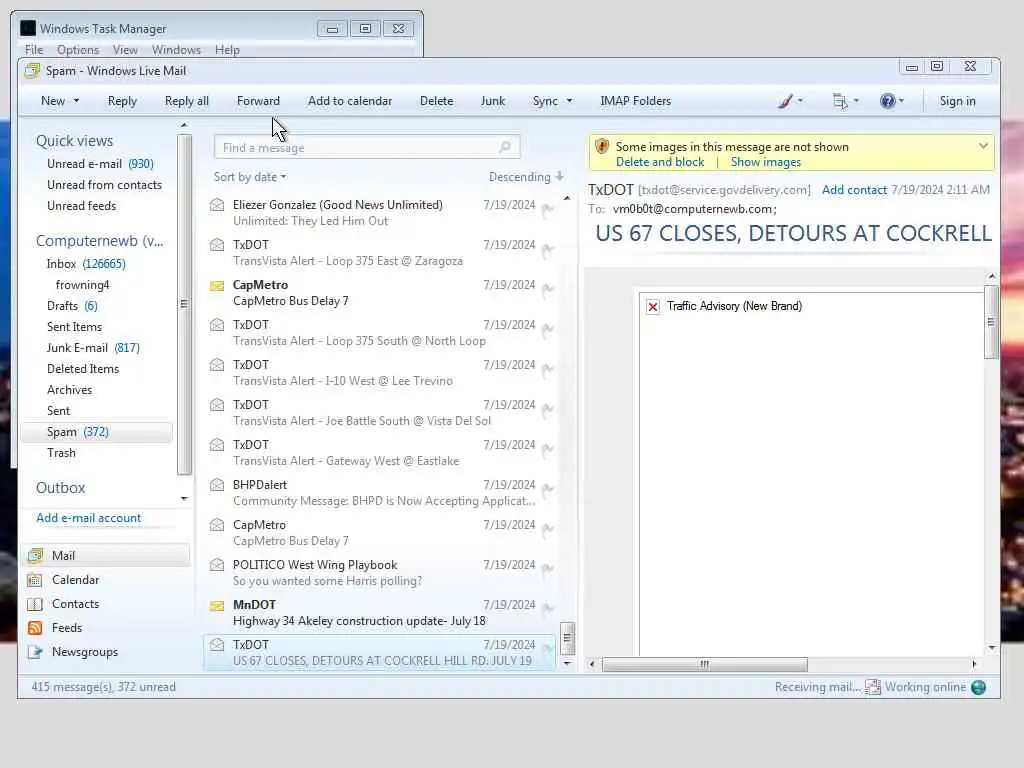Open Windows menu in Windows Task Manager
Screen dimensions: 1024x768
[x=176, y=50]
